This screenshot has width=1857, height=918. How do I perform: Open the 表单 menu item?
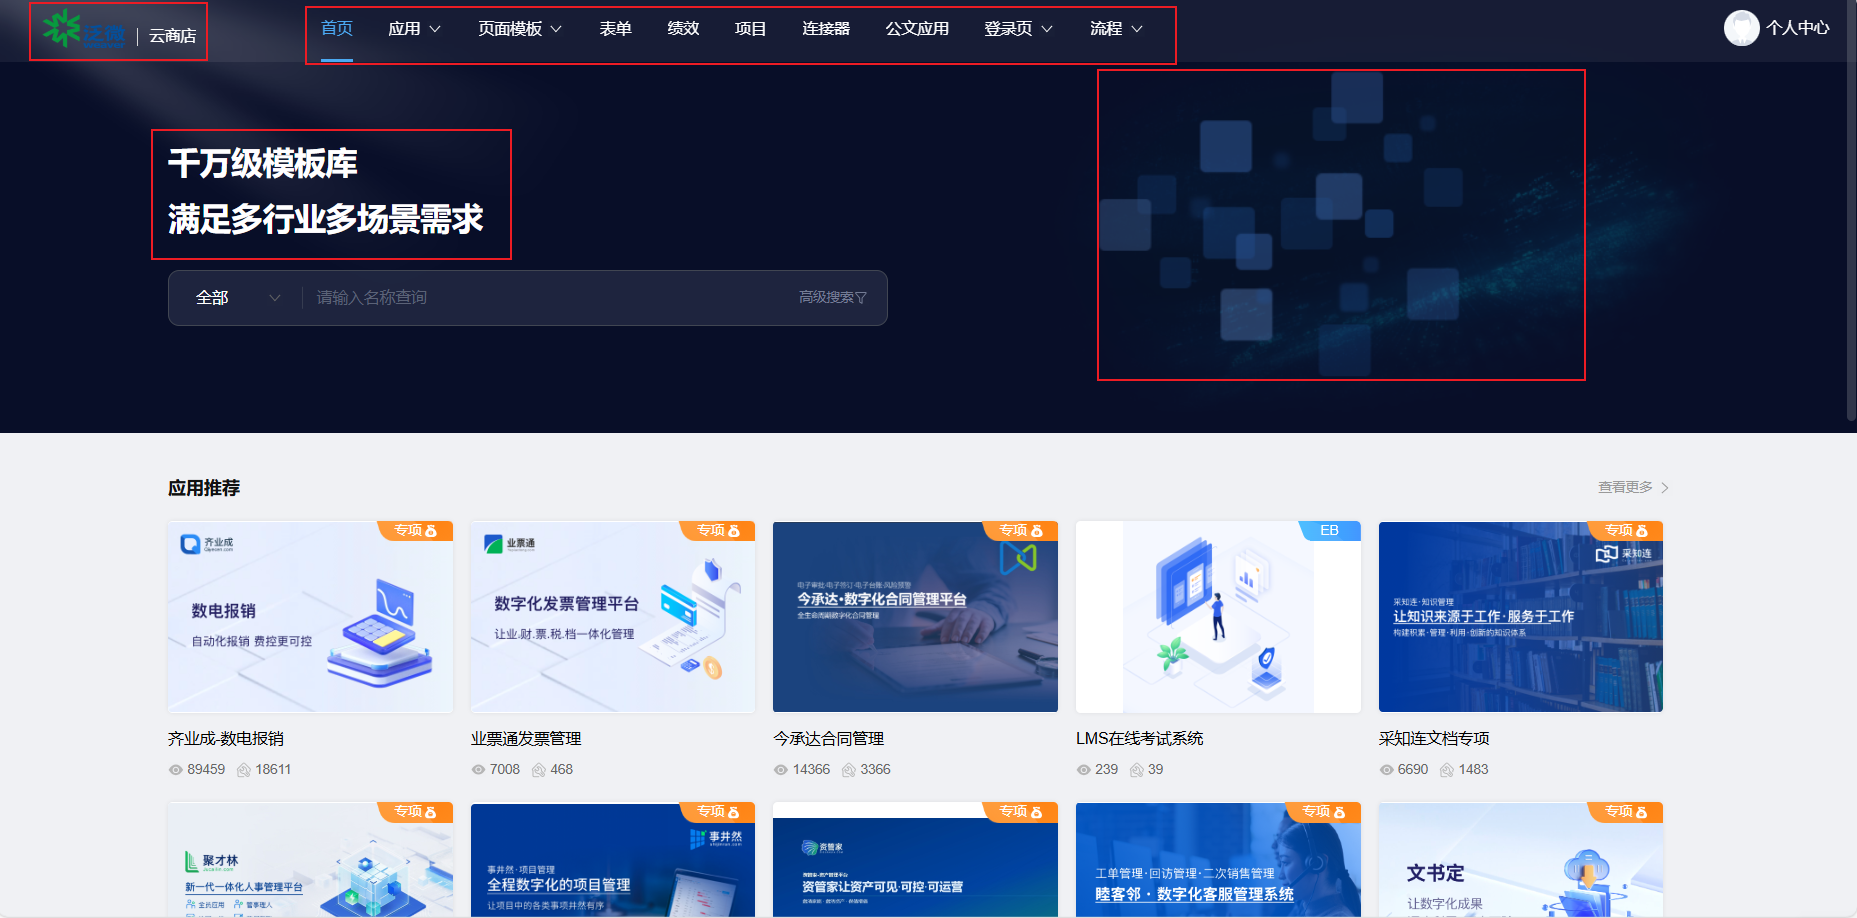615,29
